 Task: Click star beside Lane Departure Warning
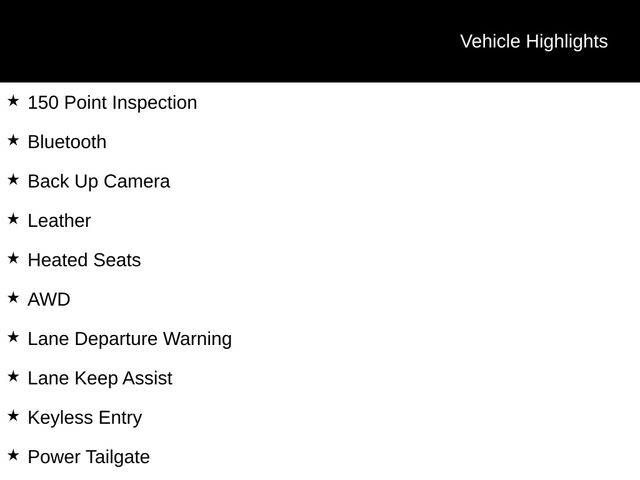13,337
